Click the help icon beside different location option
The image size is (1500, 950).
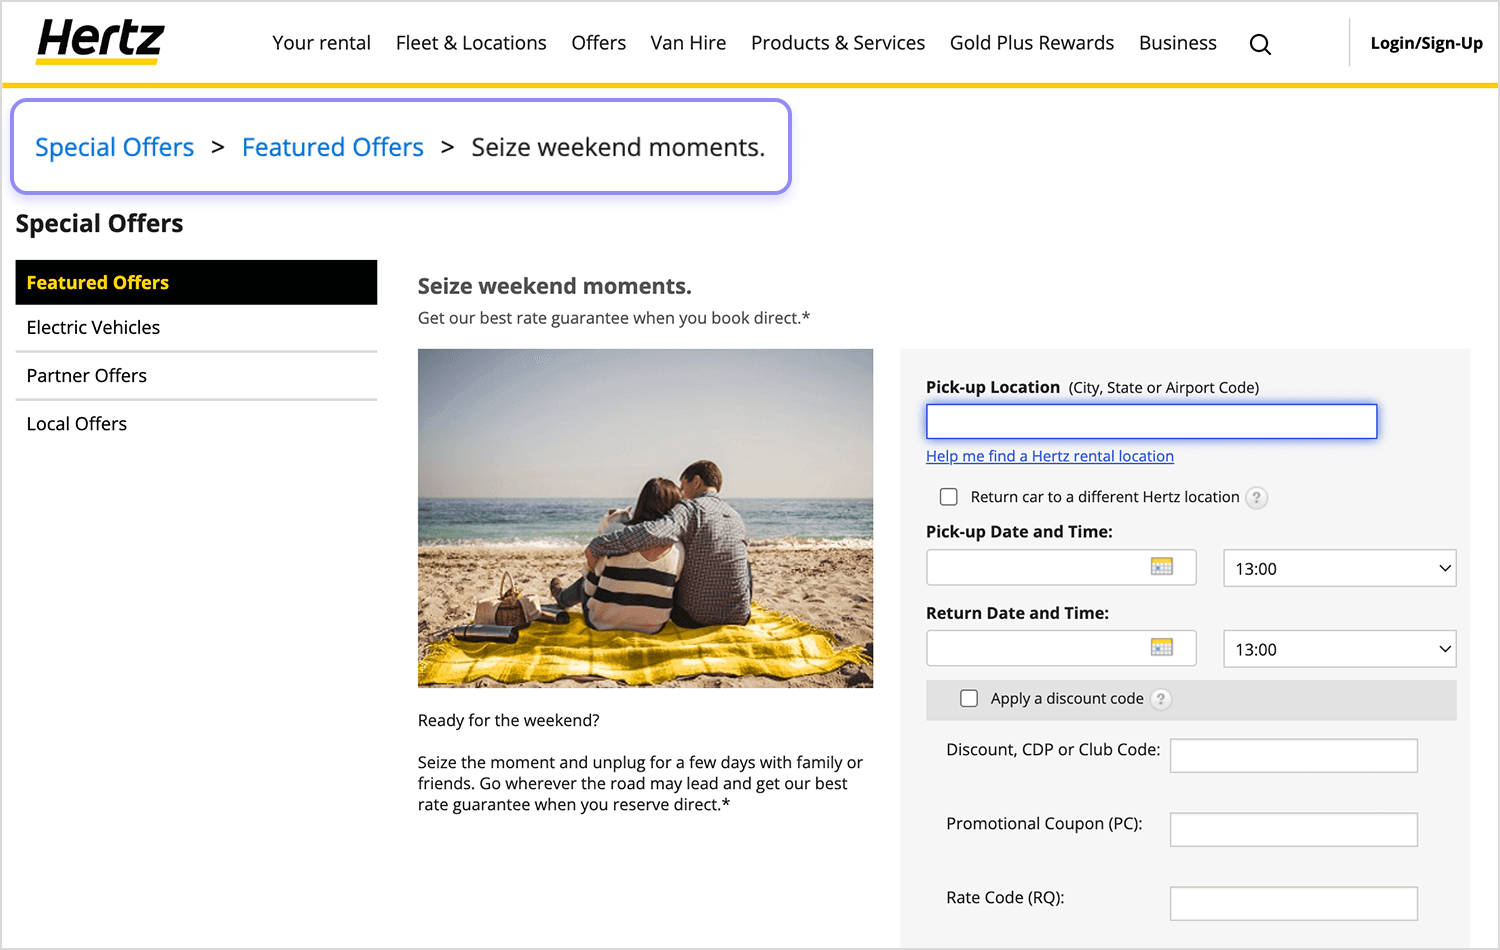[x=1257, y=497]
